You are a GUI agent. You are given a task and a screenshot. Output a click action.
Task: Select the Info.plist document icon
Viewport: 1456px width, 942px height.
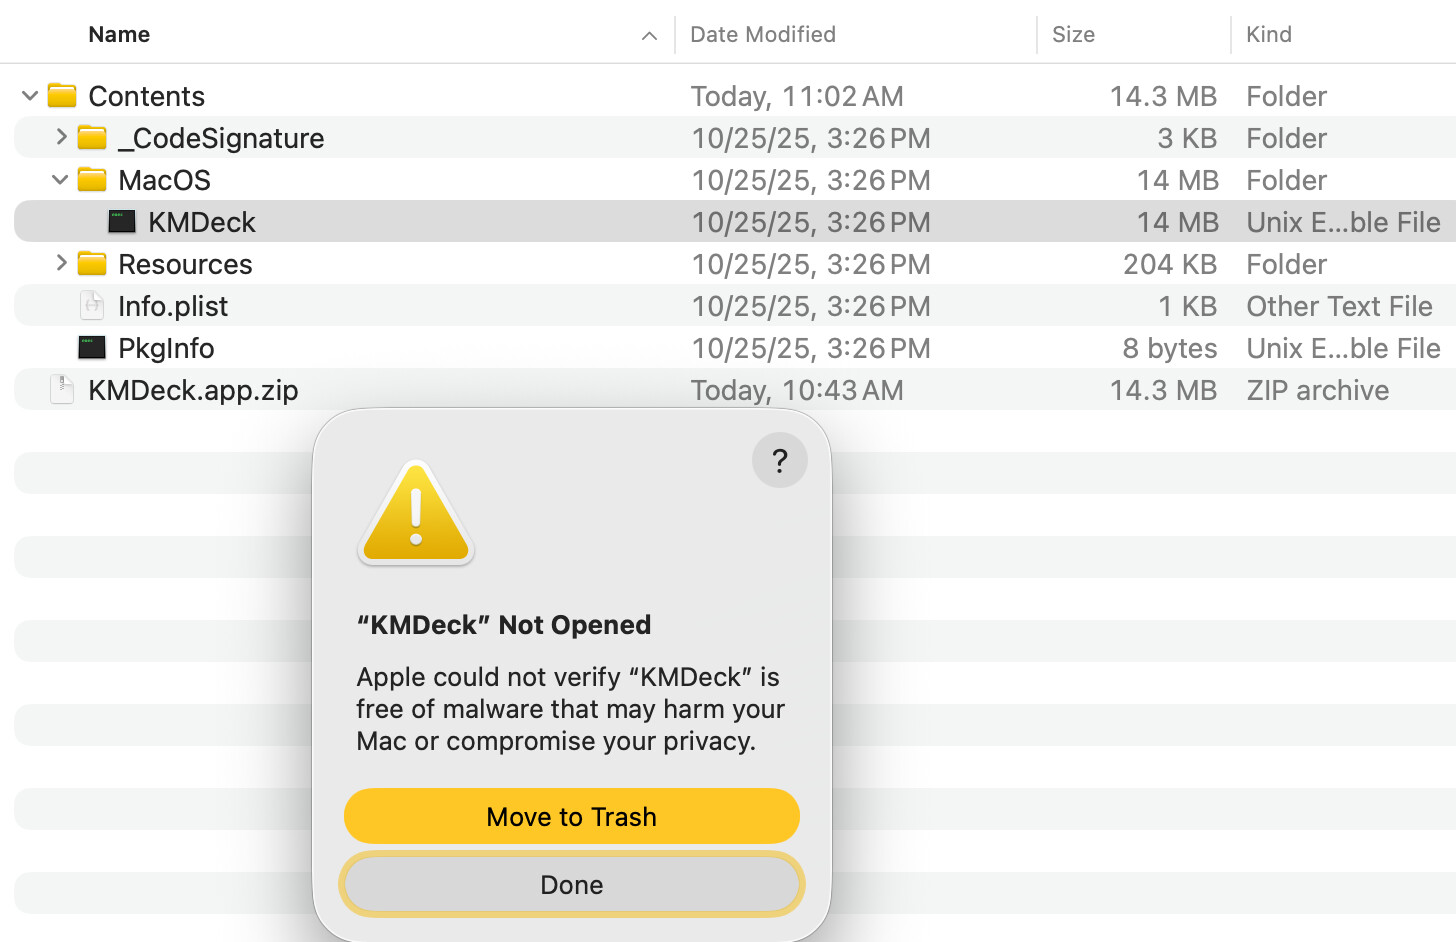[x=92, y=306]
